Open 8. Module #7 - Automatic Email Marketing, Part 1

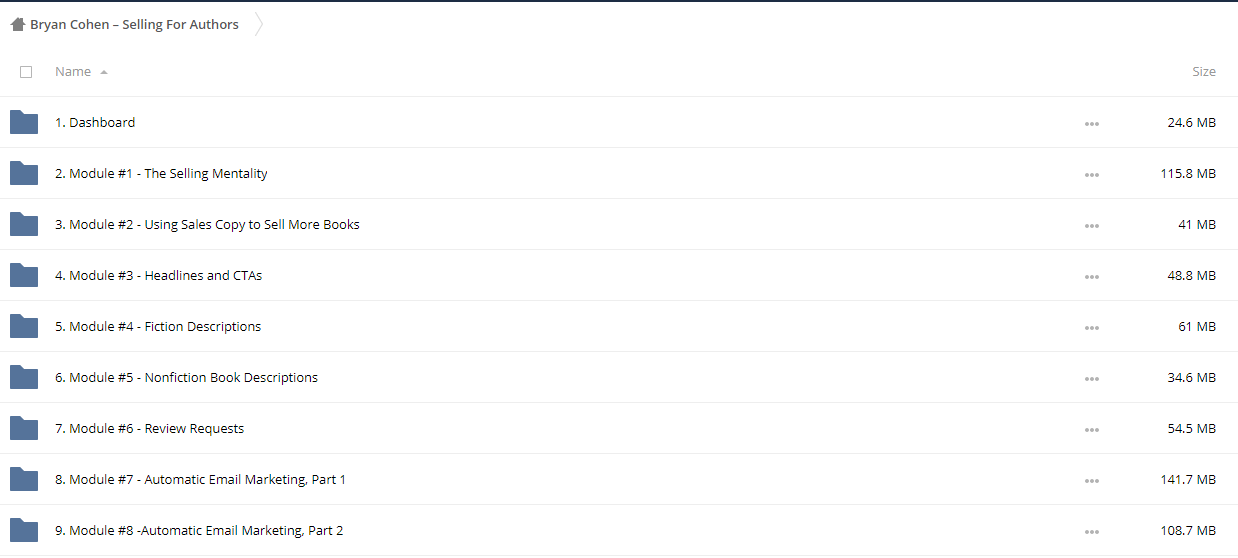click(x=200, y=479)
